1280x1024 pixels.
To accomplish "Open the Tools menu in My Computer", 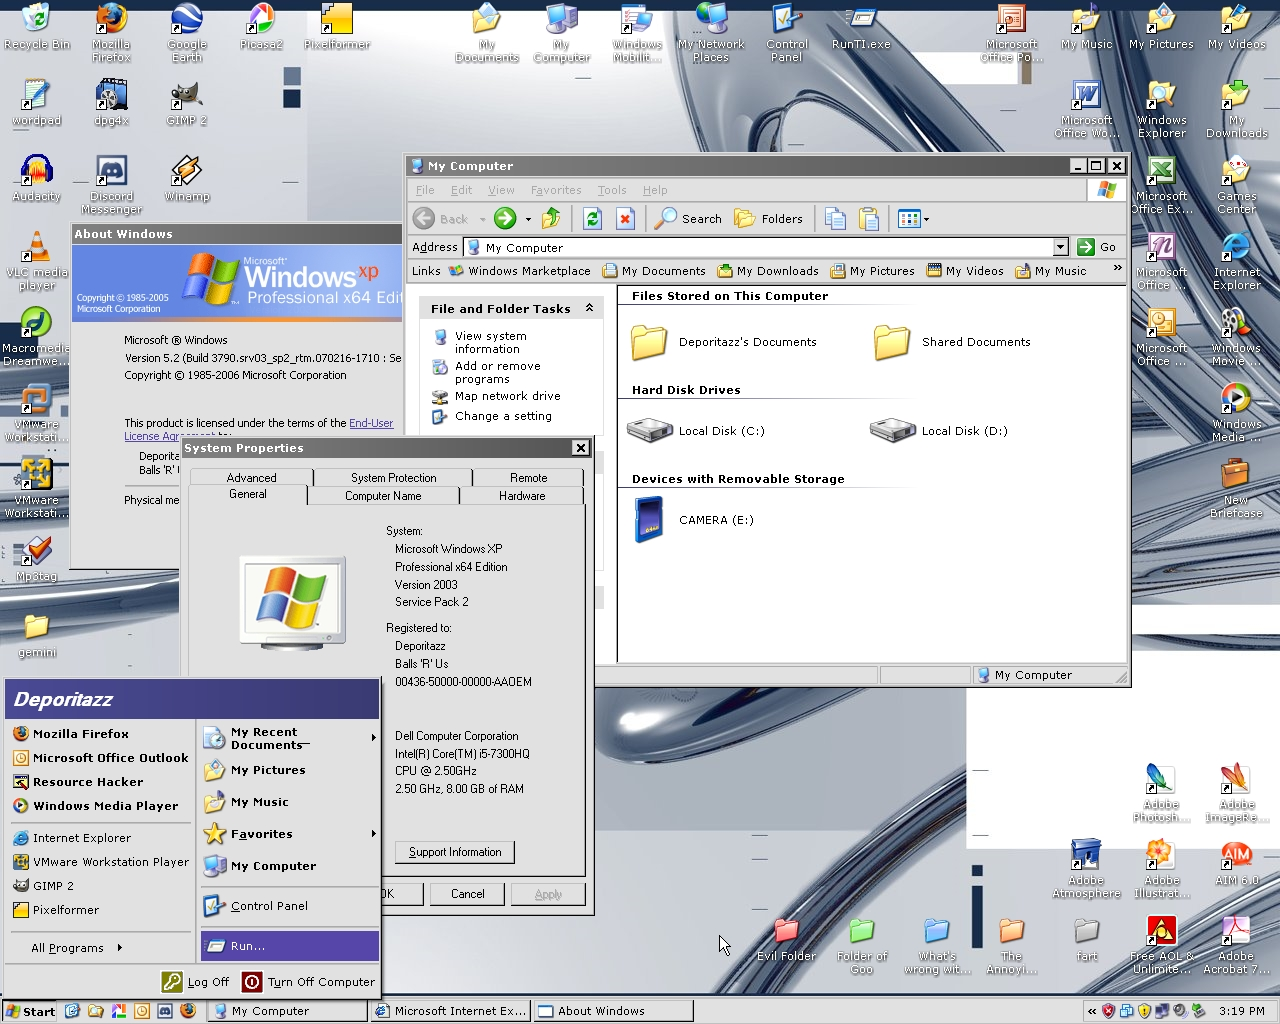I will pos(611,190).
